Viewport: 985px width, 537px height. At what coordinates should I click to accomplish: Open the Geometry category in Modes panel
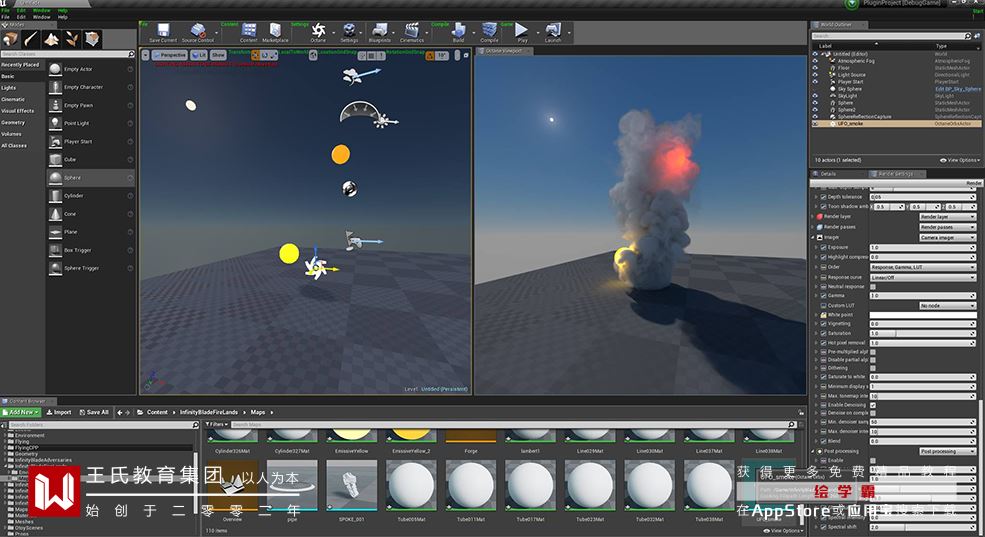pos(13,122)
